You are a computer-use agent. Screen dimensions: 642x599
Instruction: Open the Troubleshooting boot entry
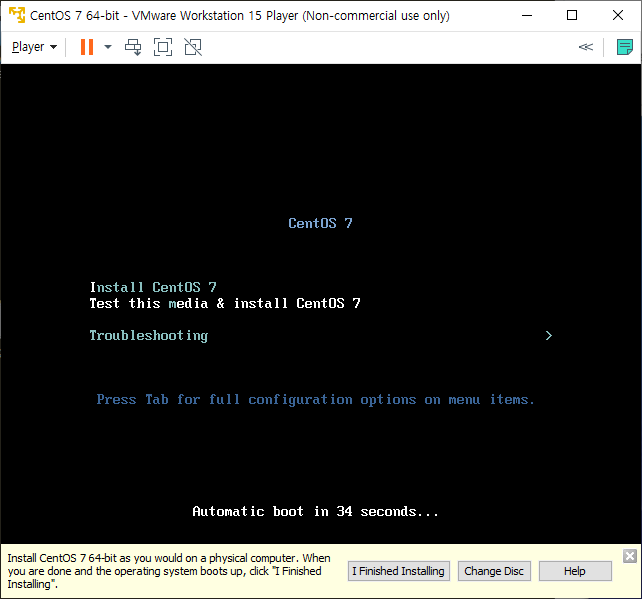[149, 335]
